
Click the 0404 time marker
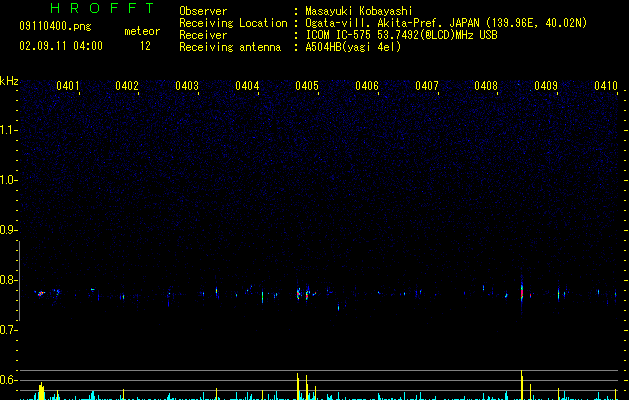point(247,86)
